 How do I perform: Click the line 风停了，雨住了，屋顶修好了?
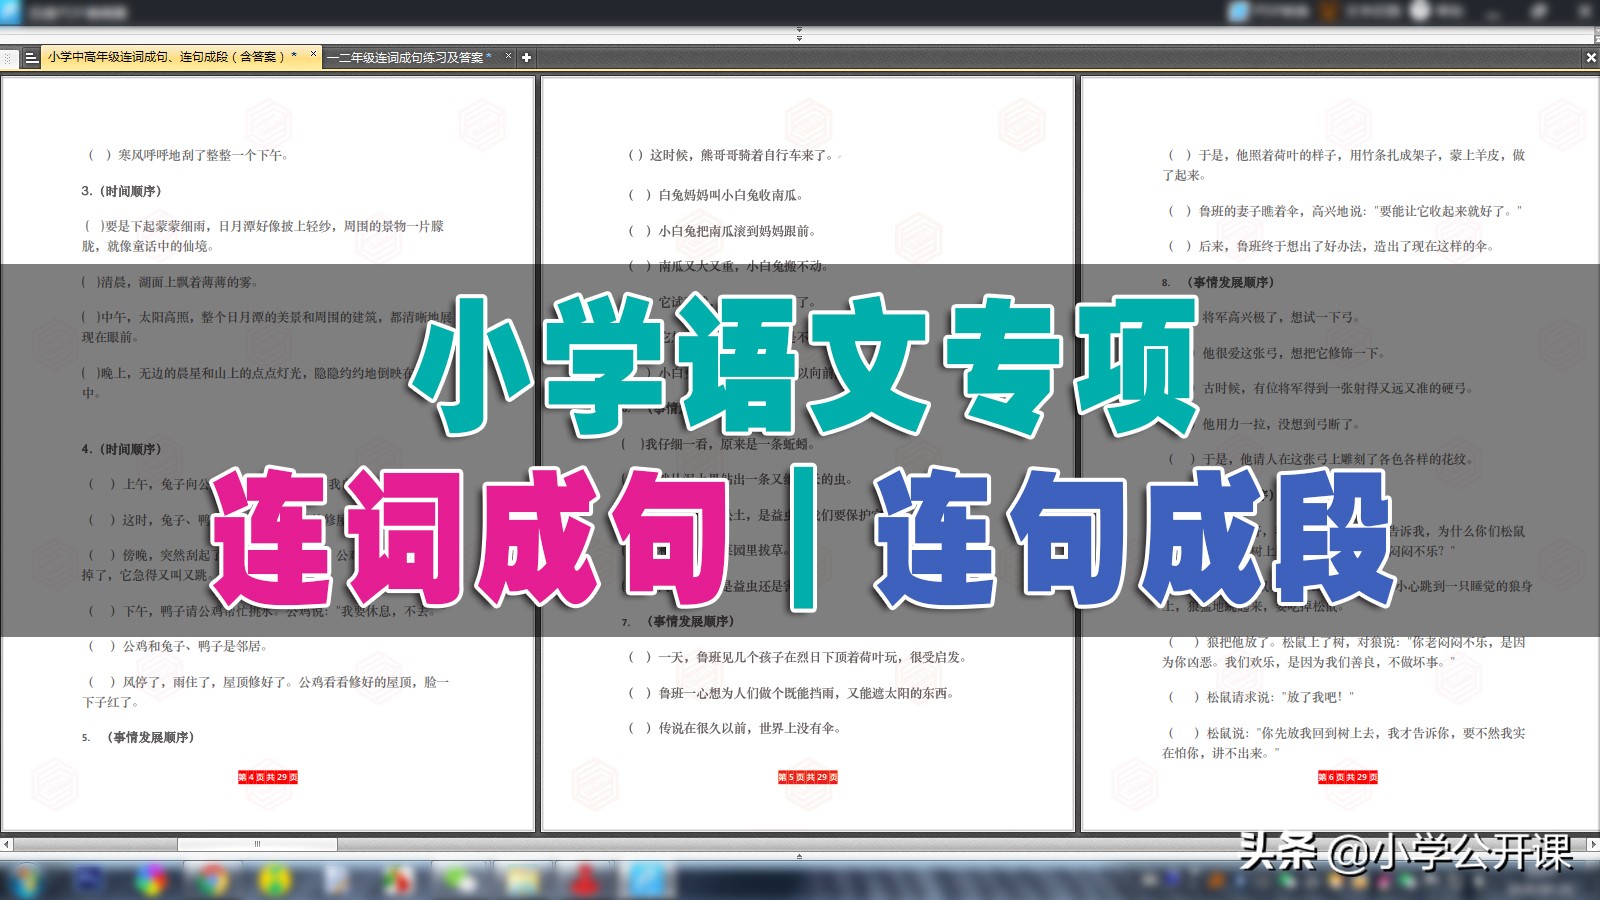pyautogui.click(x=265, y=692)
